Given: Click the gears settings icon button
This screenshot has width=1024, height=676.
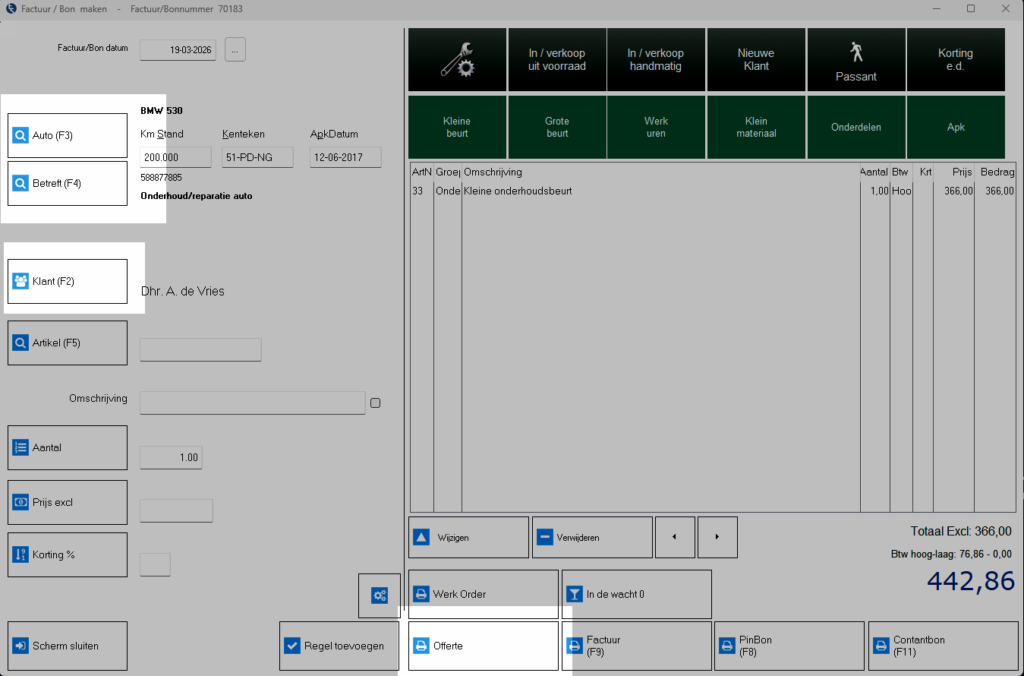Looking at the screenshot, I should click(379, 596).
